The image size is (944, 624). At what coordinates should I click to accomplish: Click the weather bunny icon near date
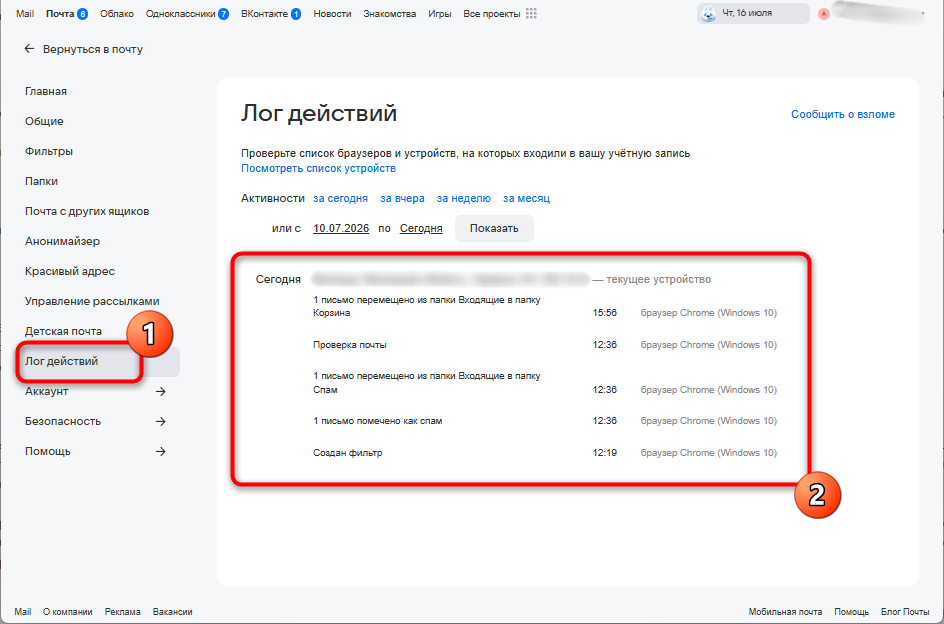point(709,13)
